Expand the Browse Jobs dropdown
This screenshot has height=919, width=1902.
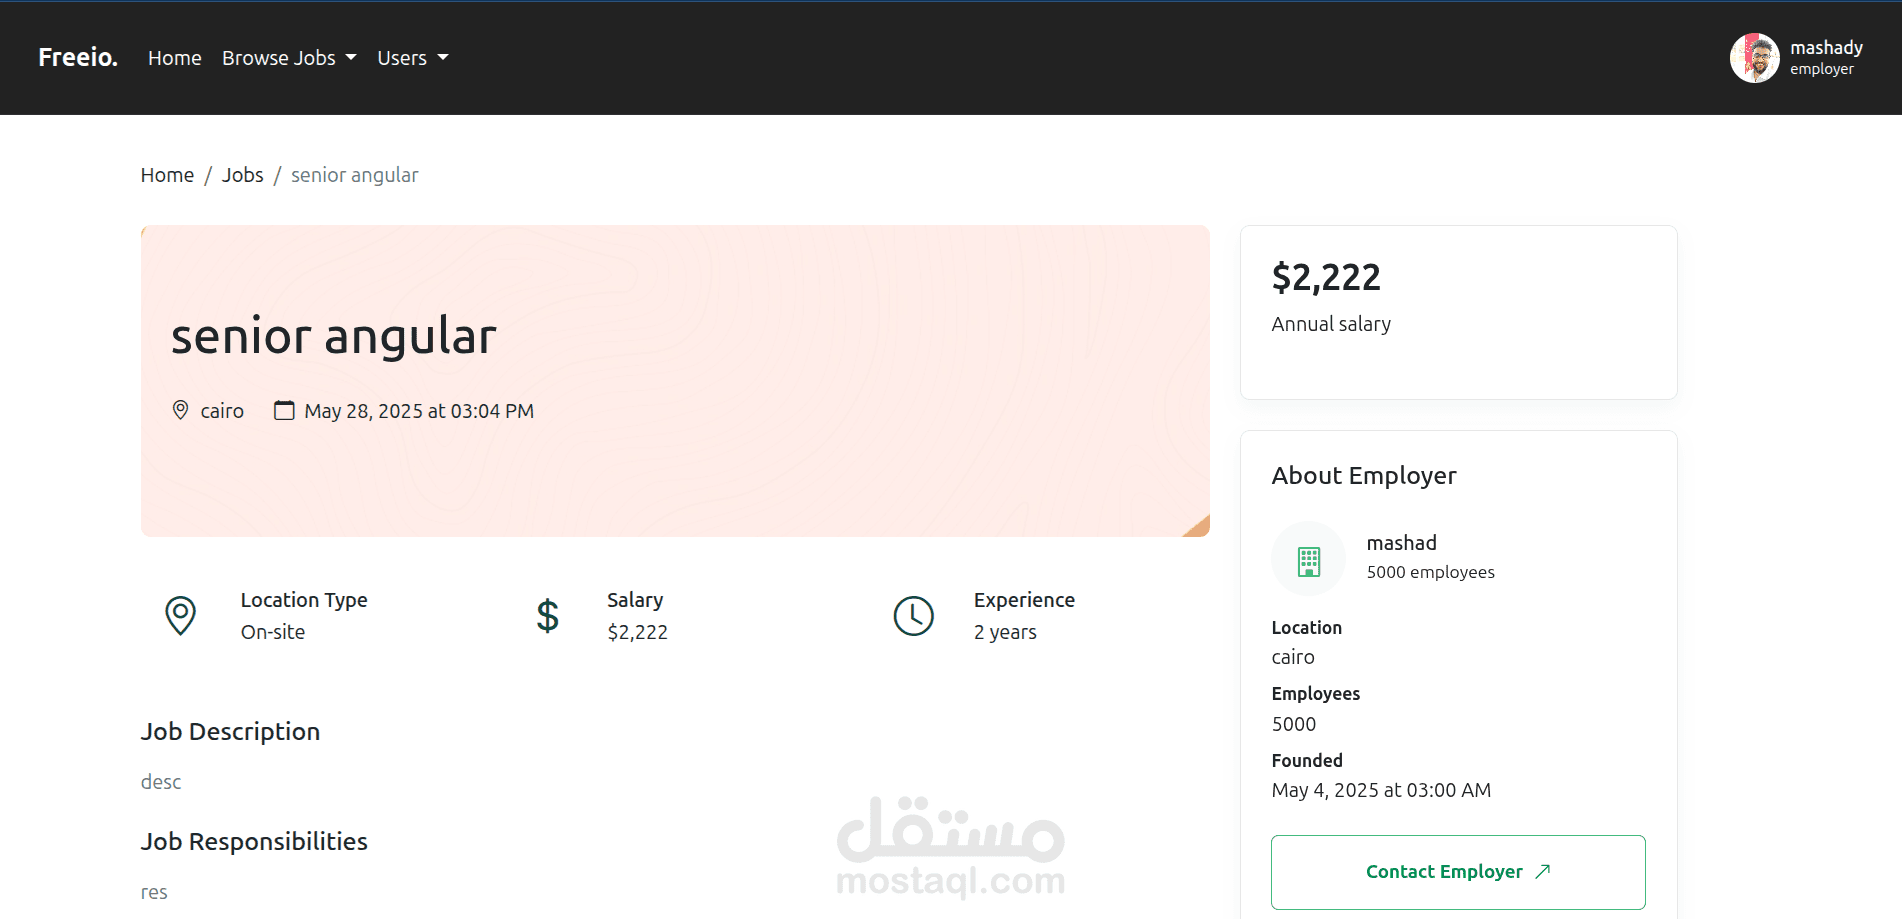tap(289, 58)
